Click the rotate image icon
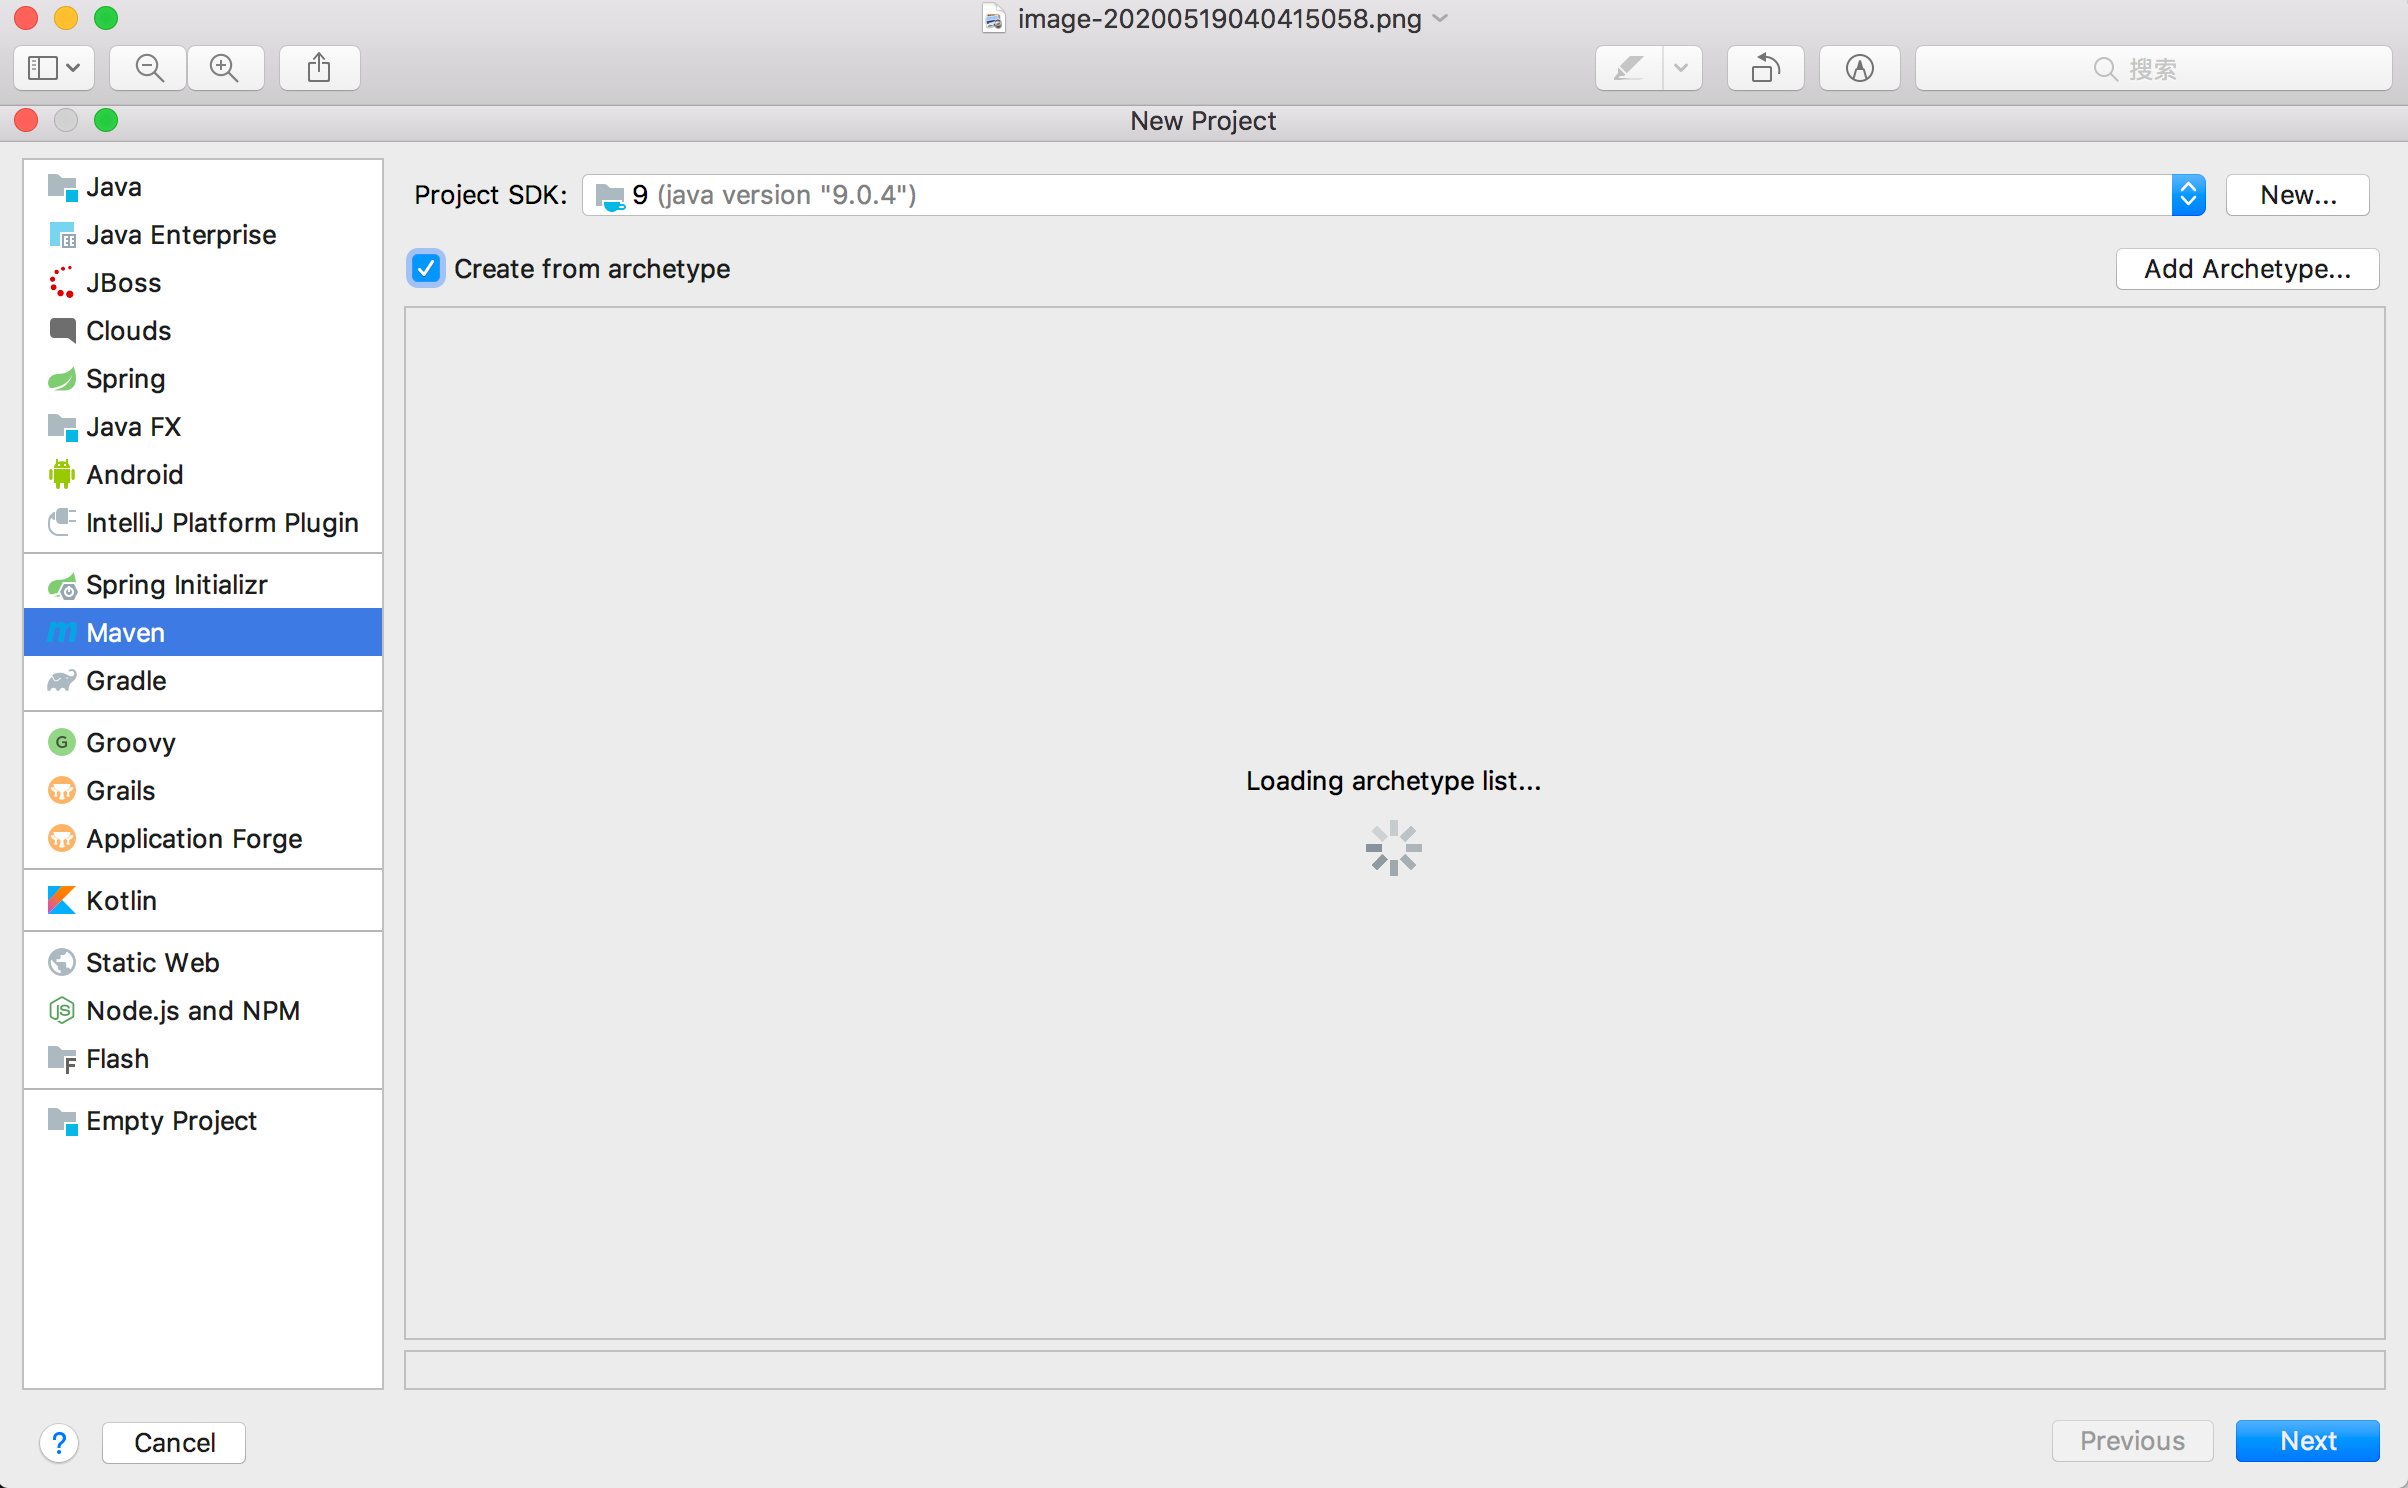The image size is (2408, 1488). tap(1765, 68)
